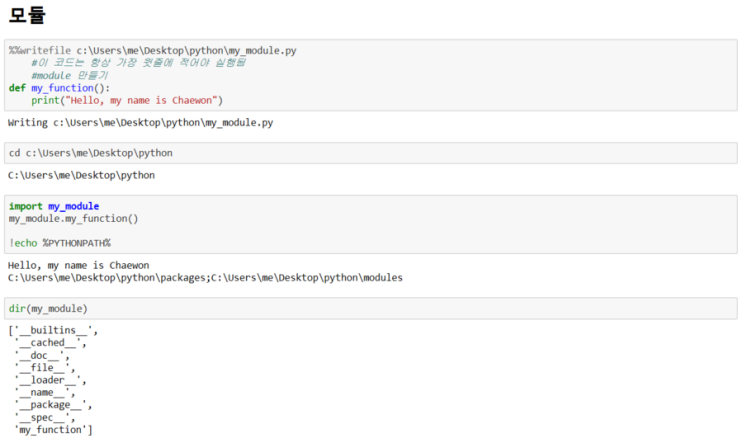Click the 'my_module.my_function()' call line
Screen dimensions: 743x443
coord(74,218)
